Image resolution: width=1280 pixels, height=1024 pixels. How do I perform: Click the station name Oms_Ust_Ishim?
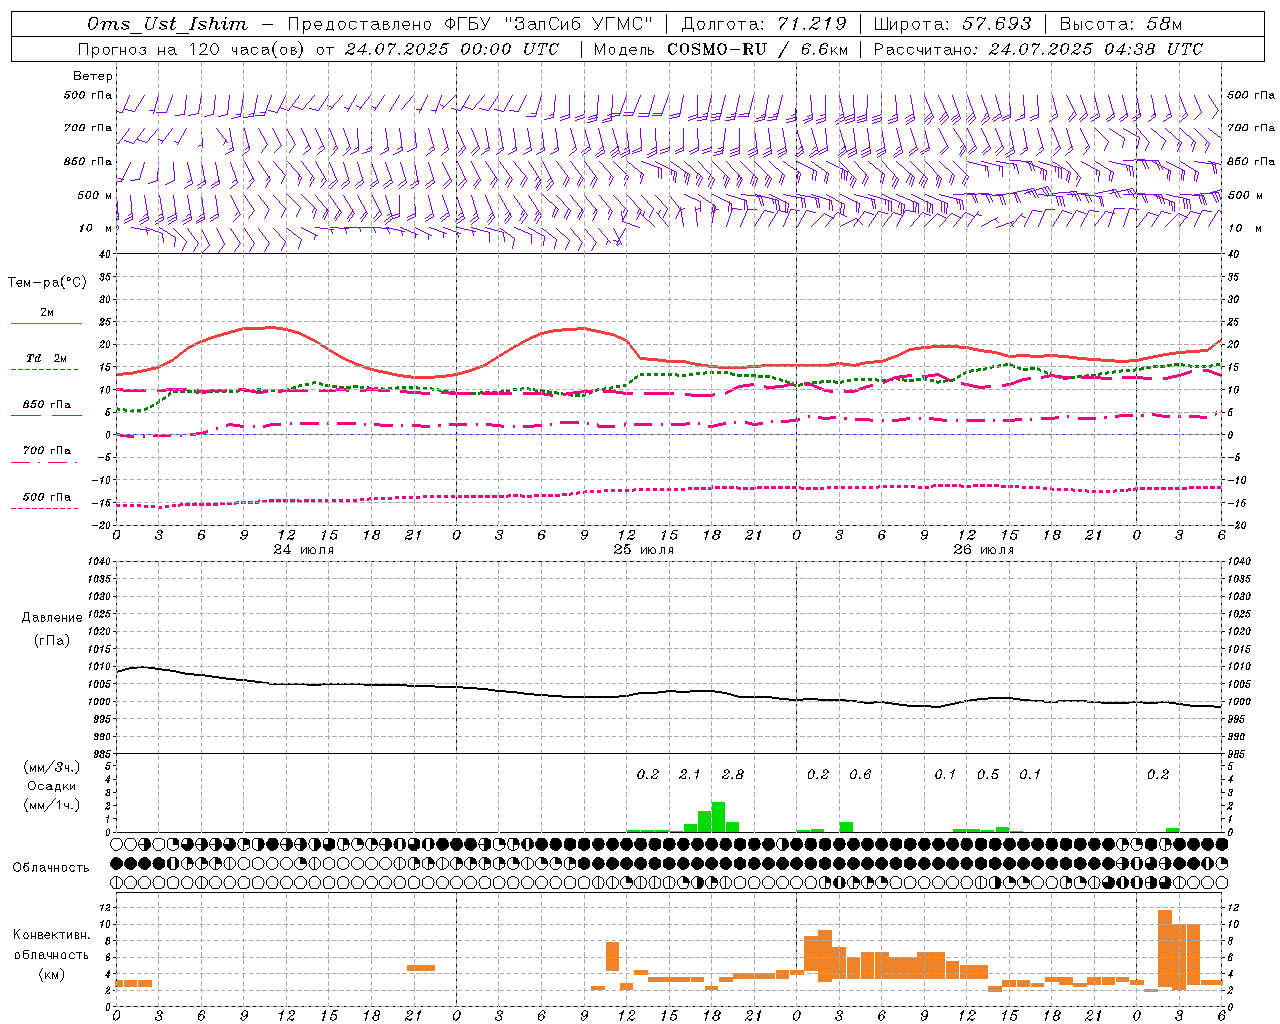click(167, 24)
